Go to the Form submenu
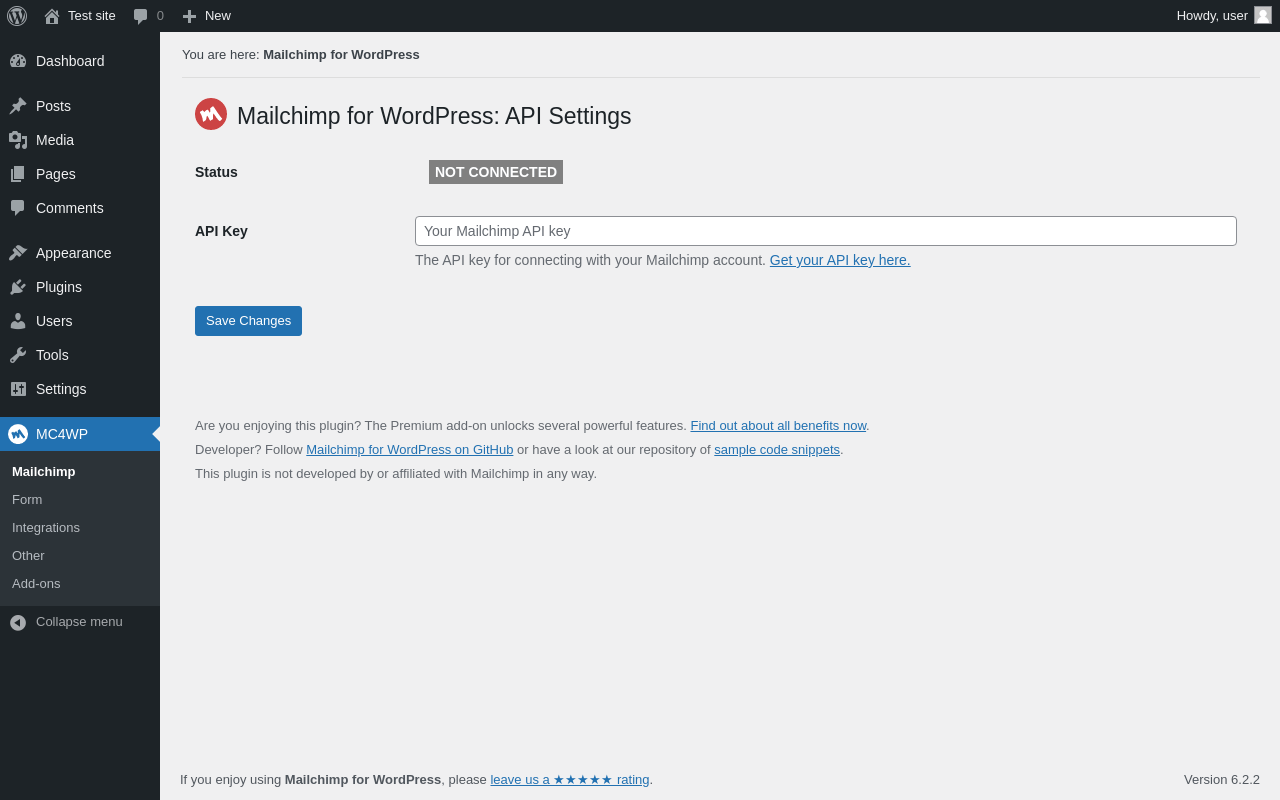 tap(27, 499)
